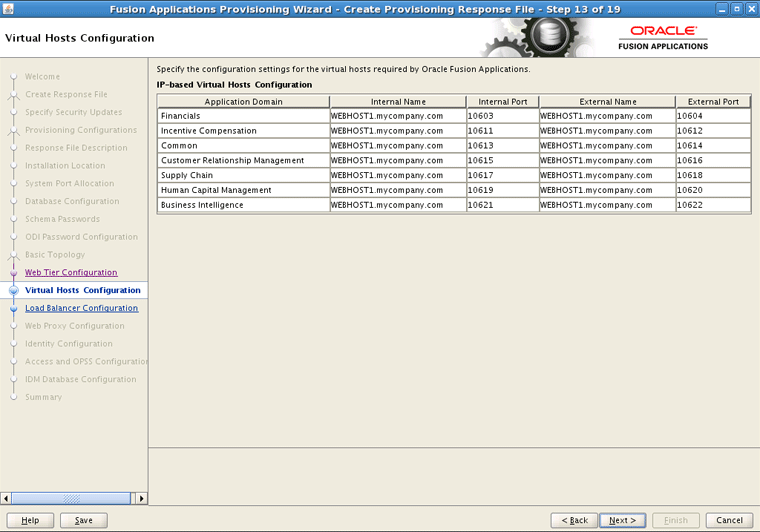Edit Customer Relationship Management external port 10616

tap(713, 160)
